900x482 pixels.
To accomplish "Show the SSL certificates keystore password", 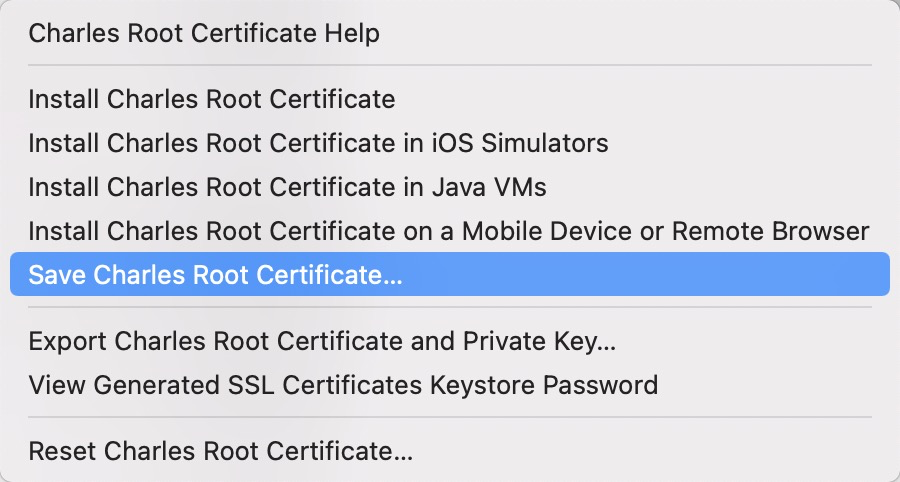I will pyautogui.click(x=343, y=385).
